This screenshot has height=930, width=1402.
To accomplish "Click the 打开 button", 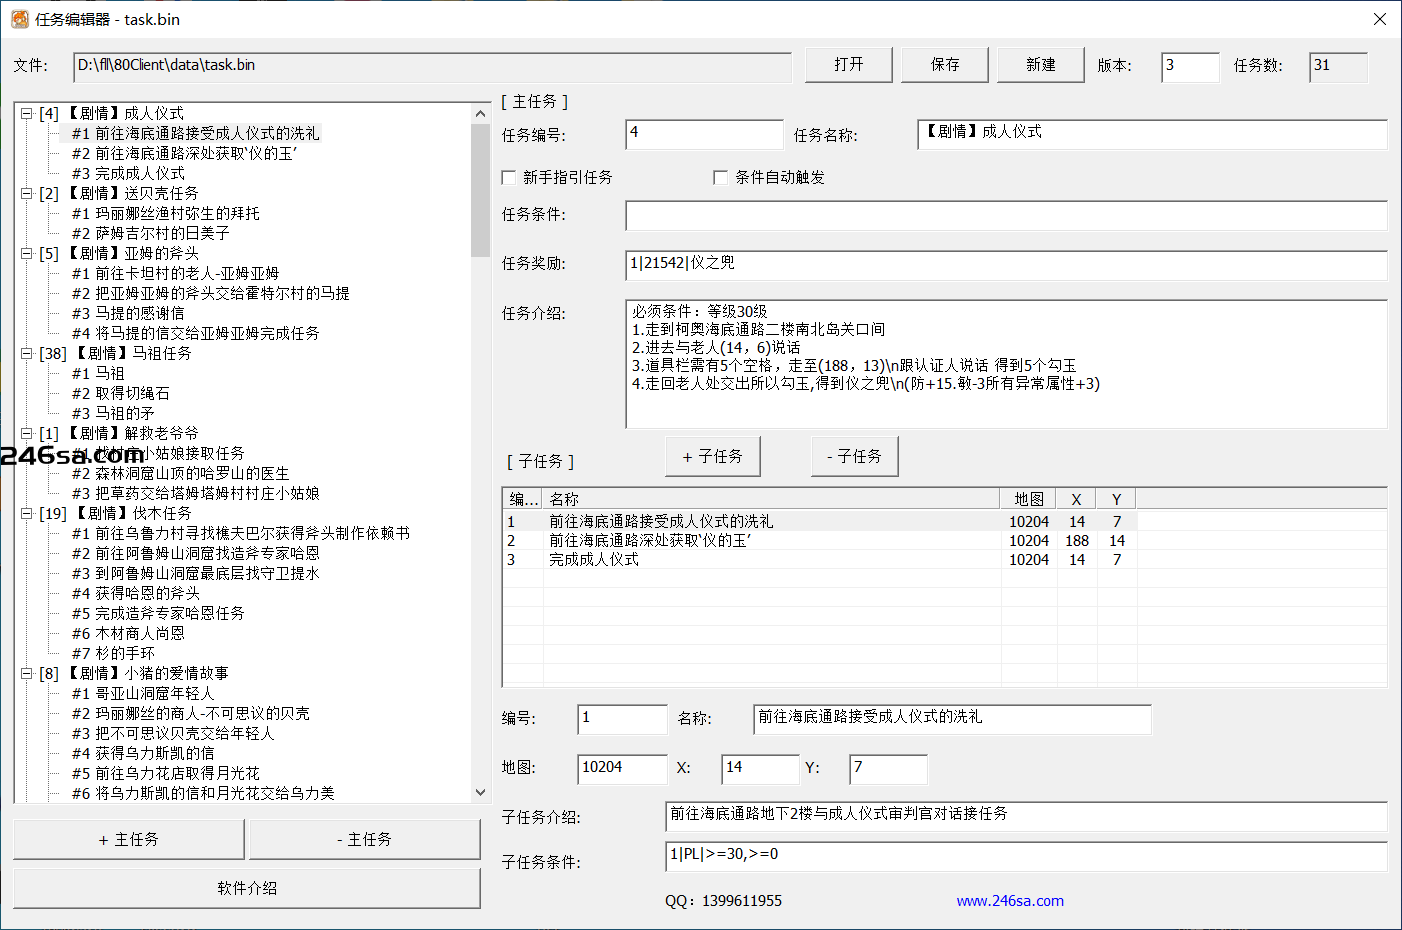I will 849,65.
